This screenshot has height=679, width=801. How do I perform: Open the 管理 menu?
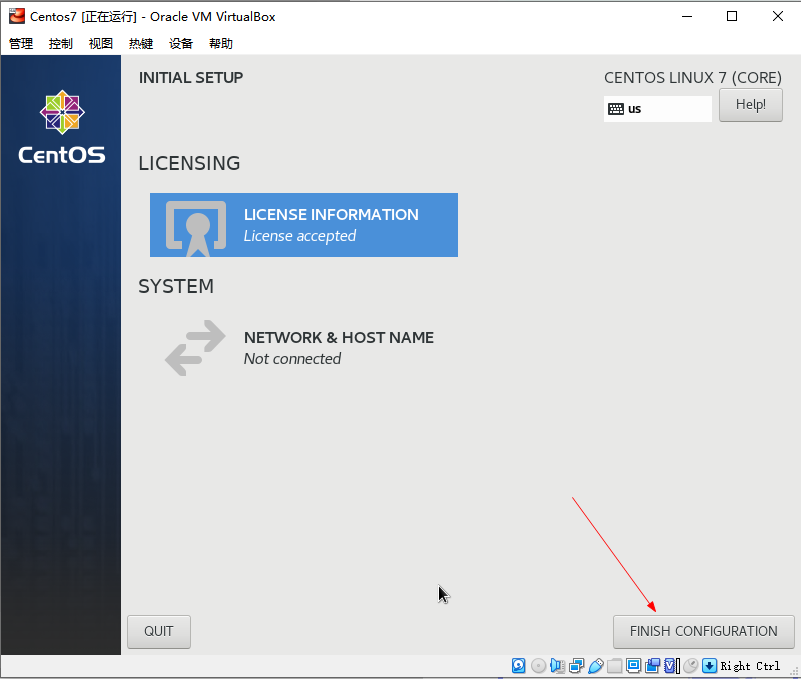[x=21, y=43]
